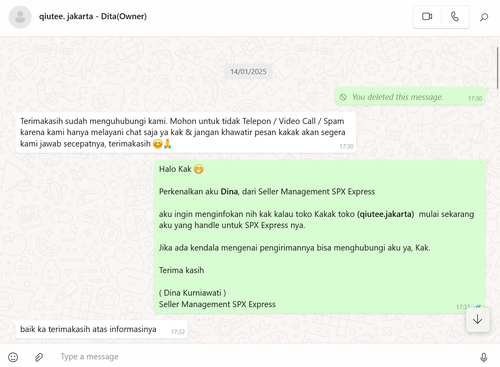Click the baik ka terimakasih message
This screenshot has height=367, width=500.
click(101, 329)
